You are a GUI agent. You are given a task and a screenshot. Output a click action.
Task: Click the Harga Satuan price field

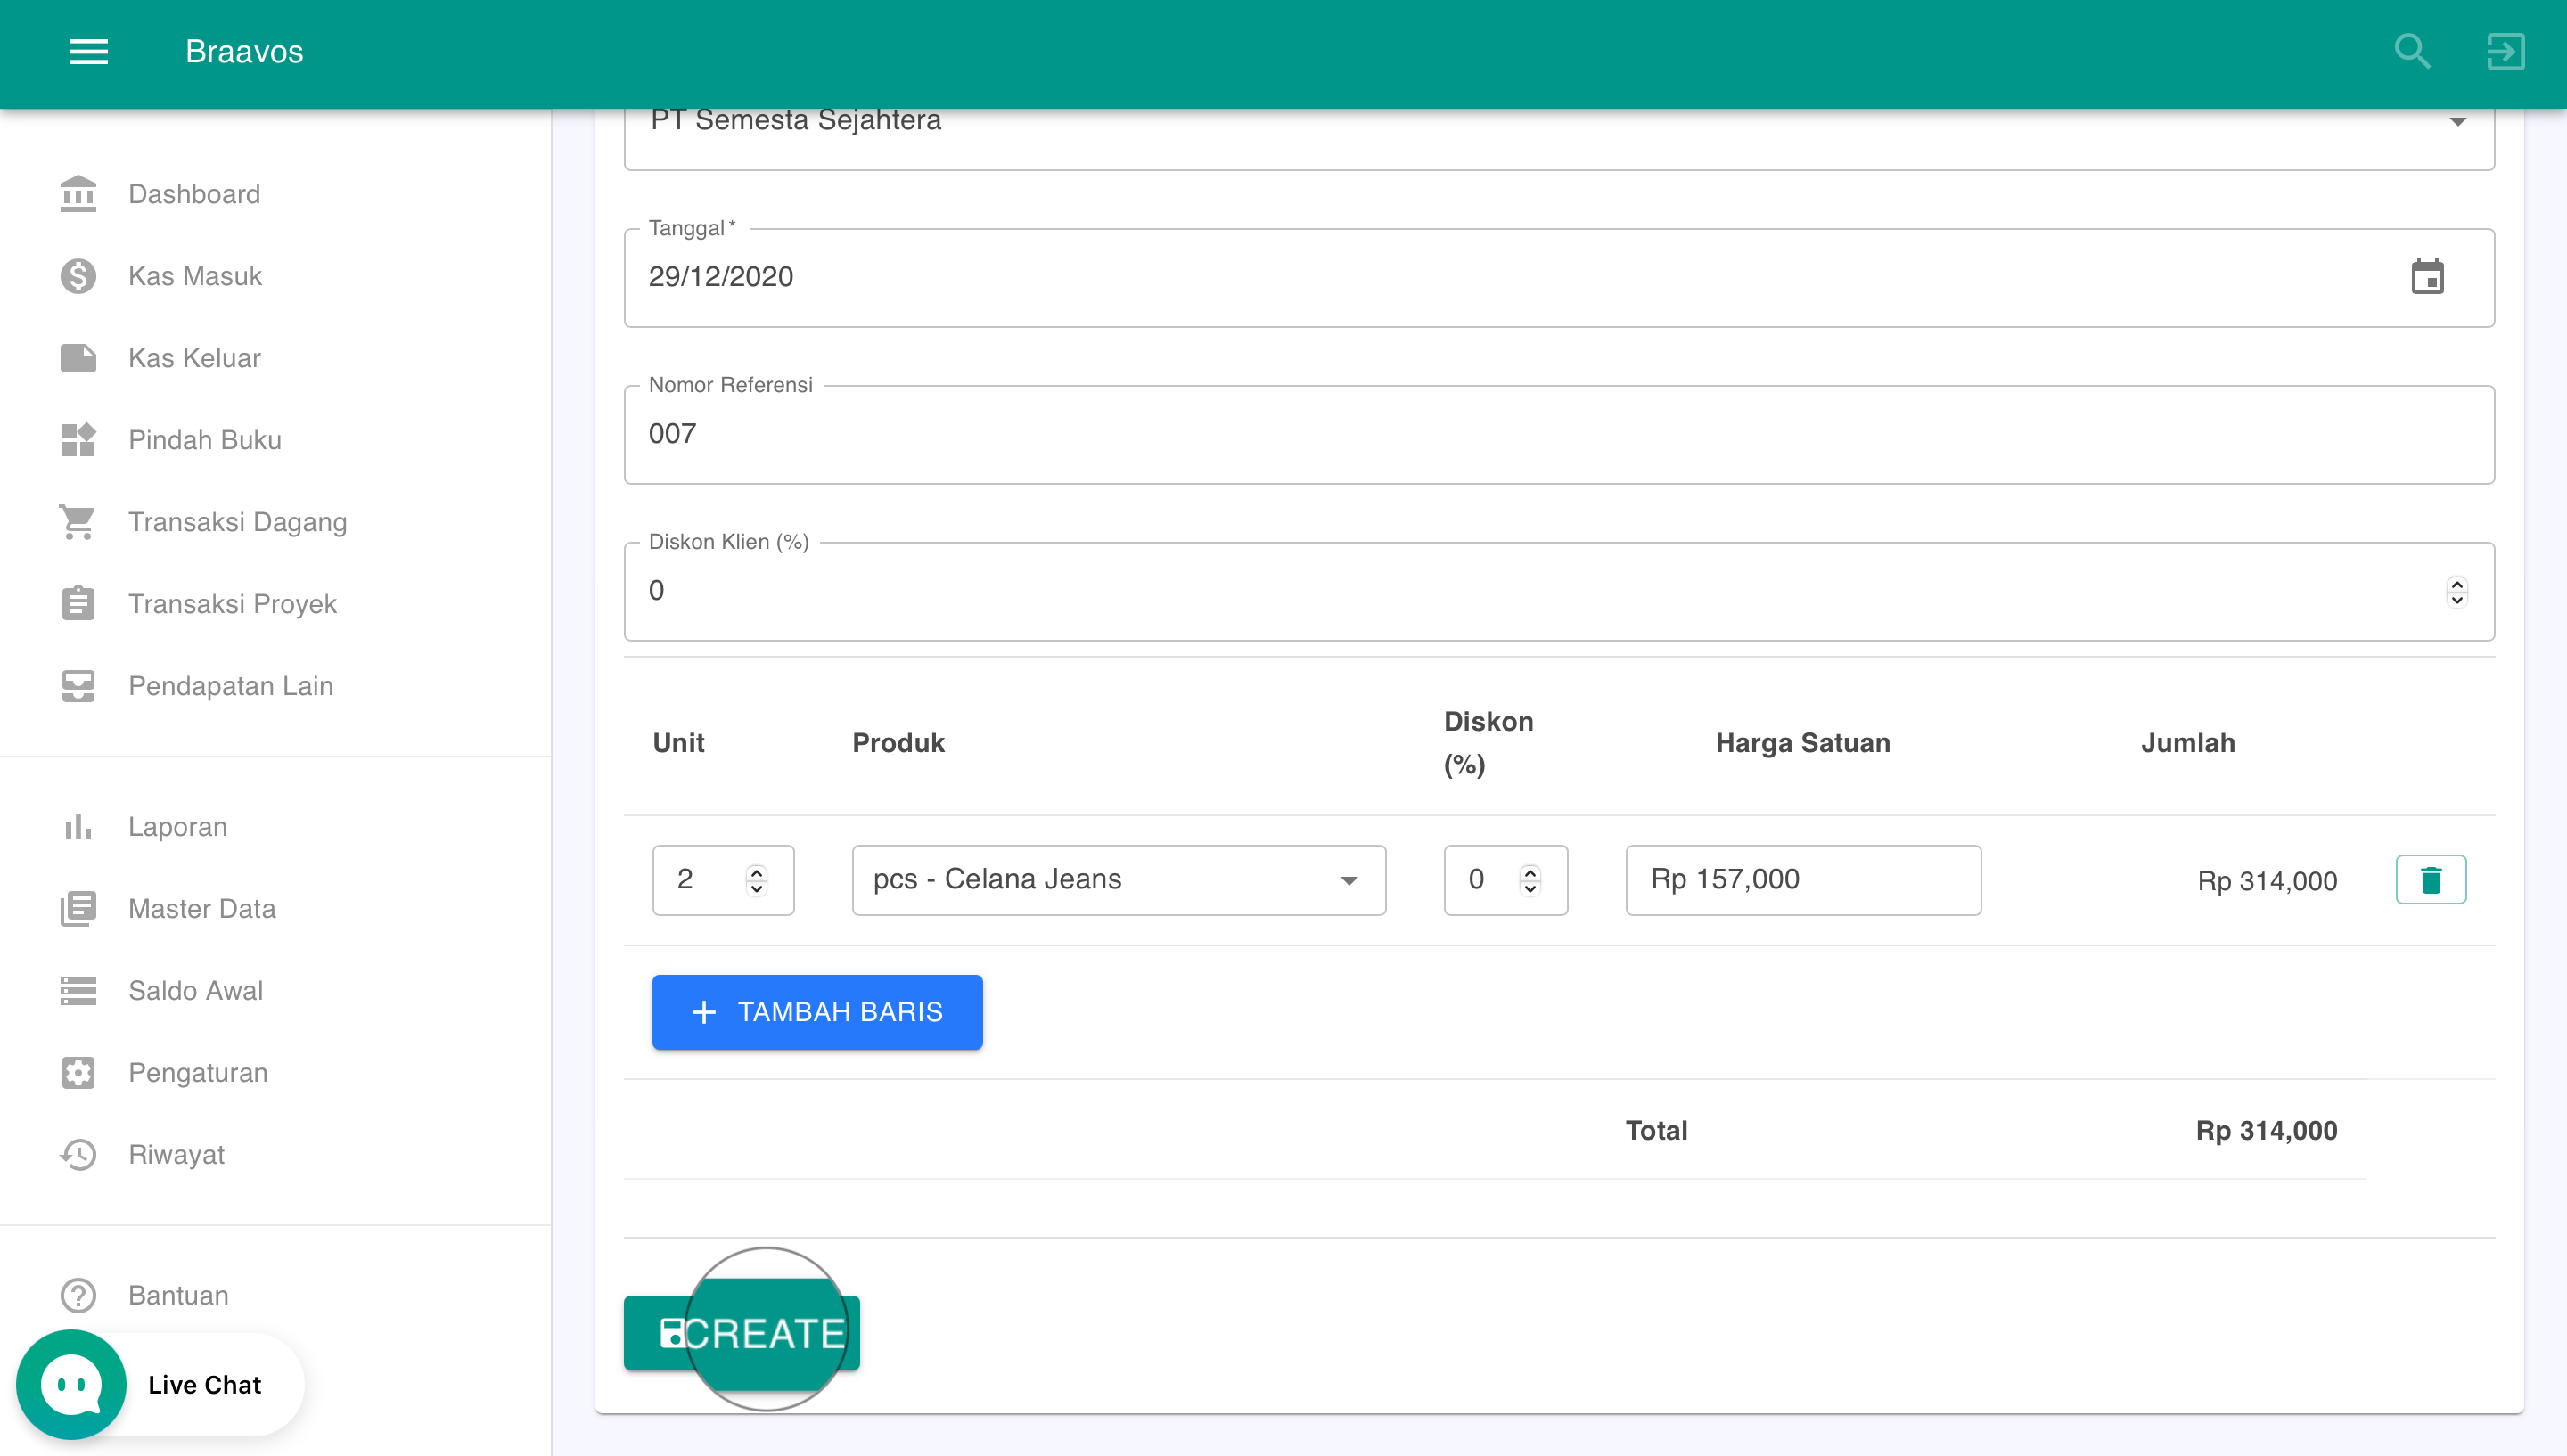(1802, 880)
